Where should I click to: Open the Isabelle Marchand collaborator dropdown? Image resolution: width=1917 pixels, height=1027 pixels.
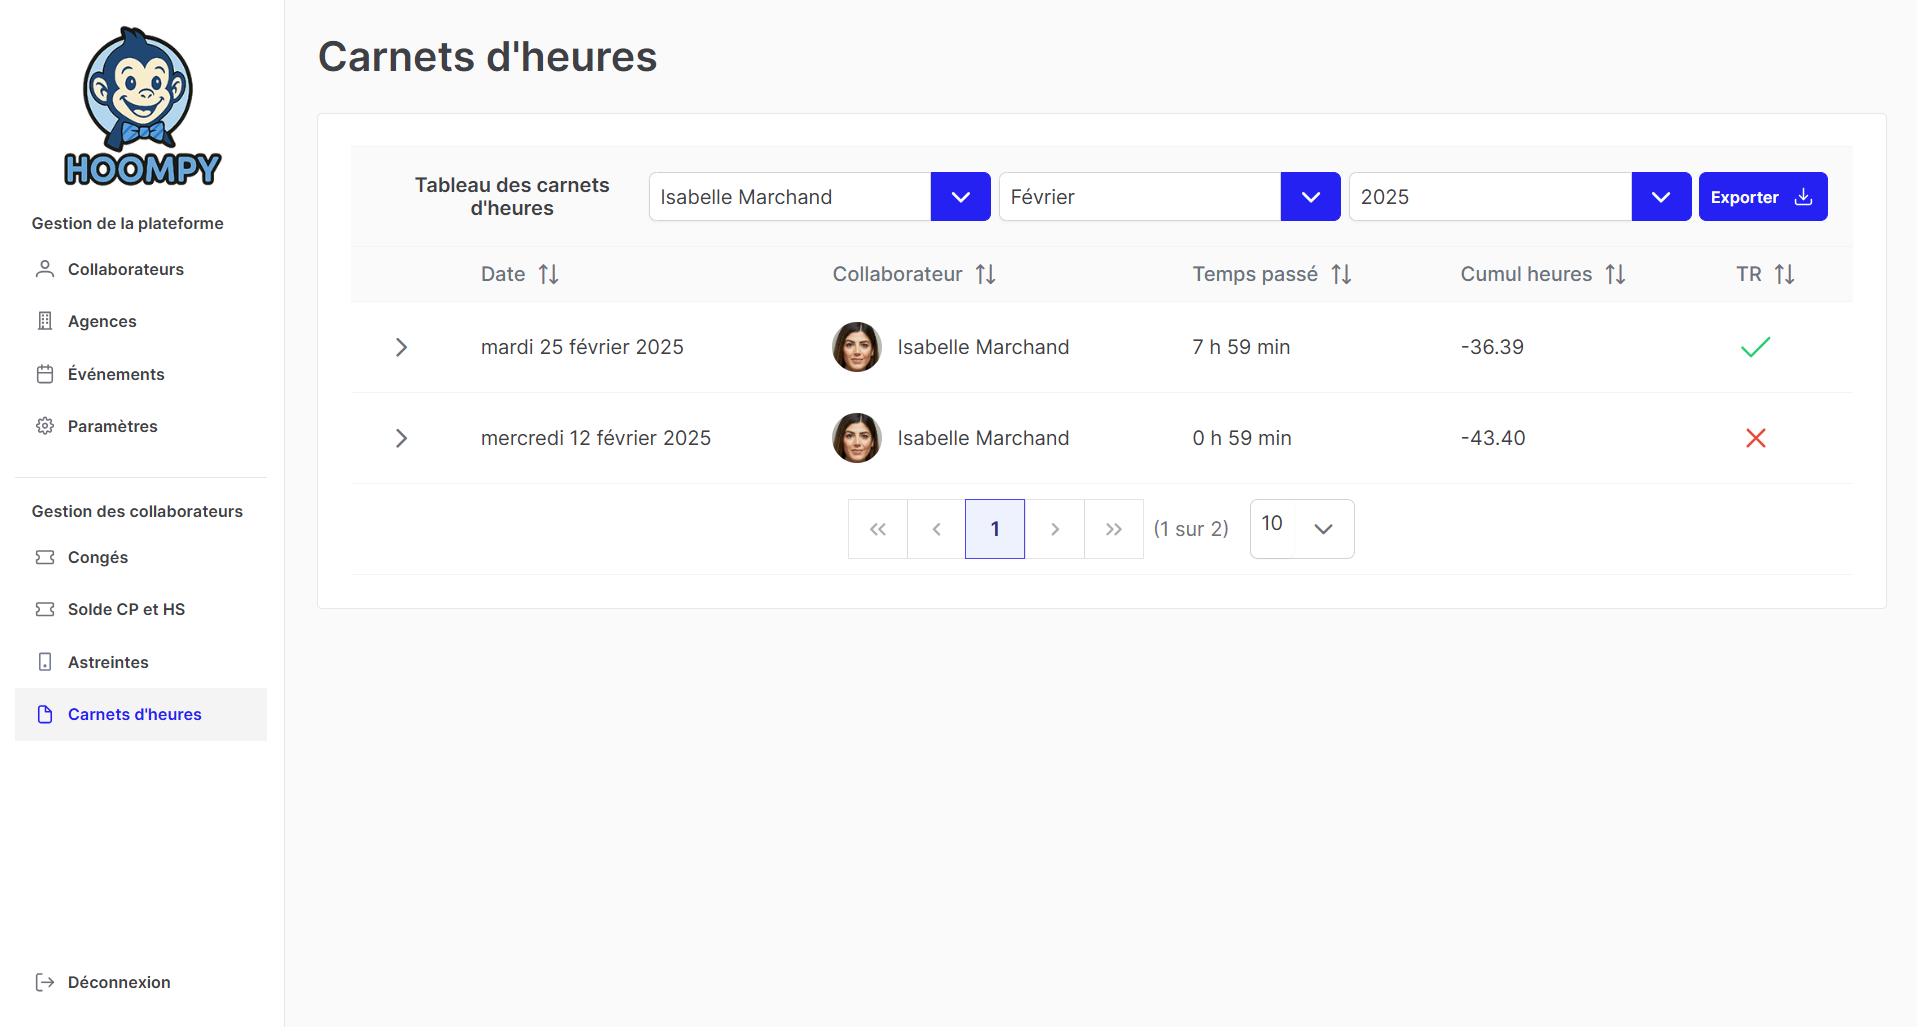(960, 197)
